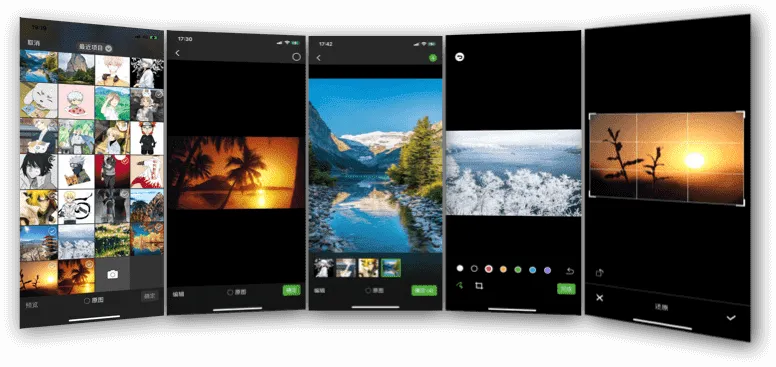The image size is (776, 367).
Task: Choose the white brush color
Action: tap(460, 268)
